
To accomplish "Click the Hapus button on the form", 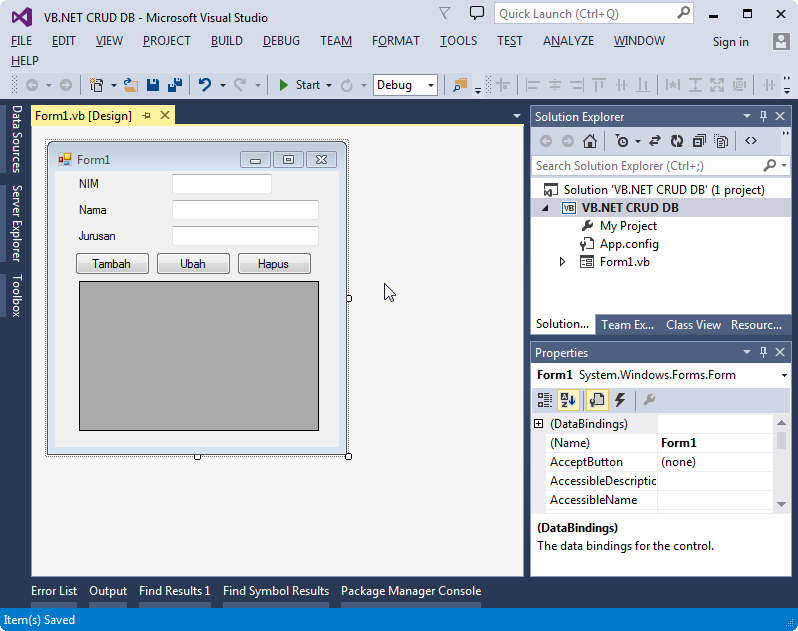I will pyautogui.click(x=274, y=264).
